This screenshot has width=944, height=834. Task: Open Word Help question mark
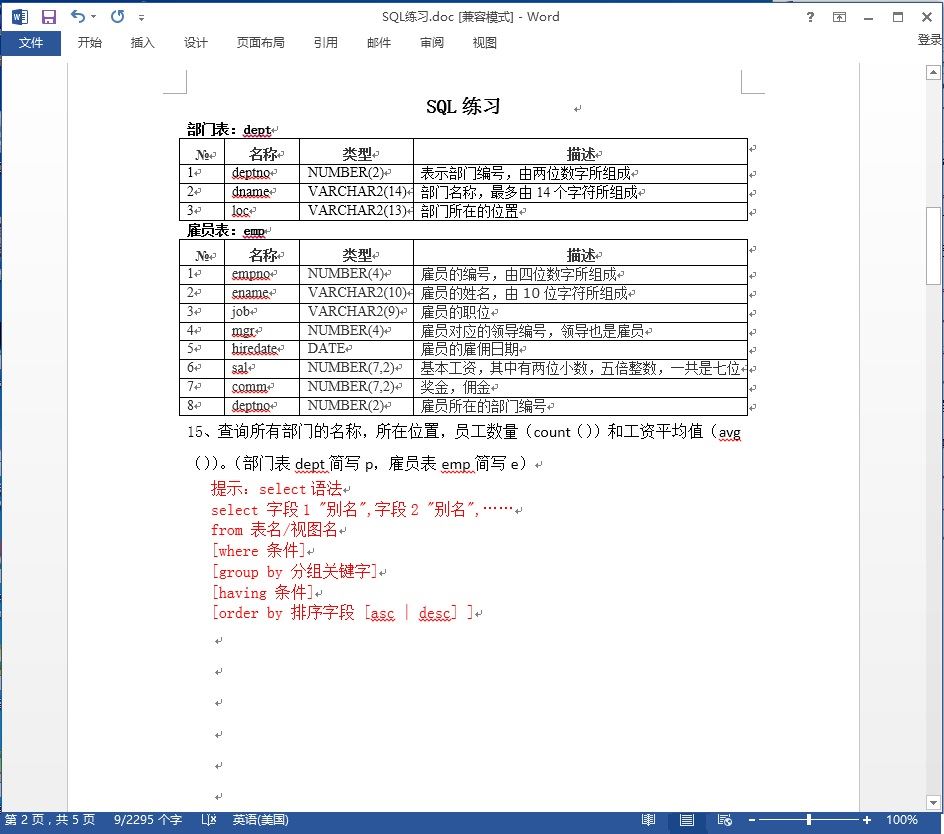(810, 17)
